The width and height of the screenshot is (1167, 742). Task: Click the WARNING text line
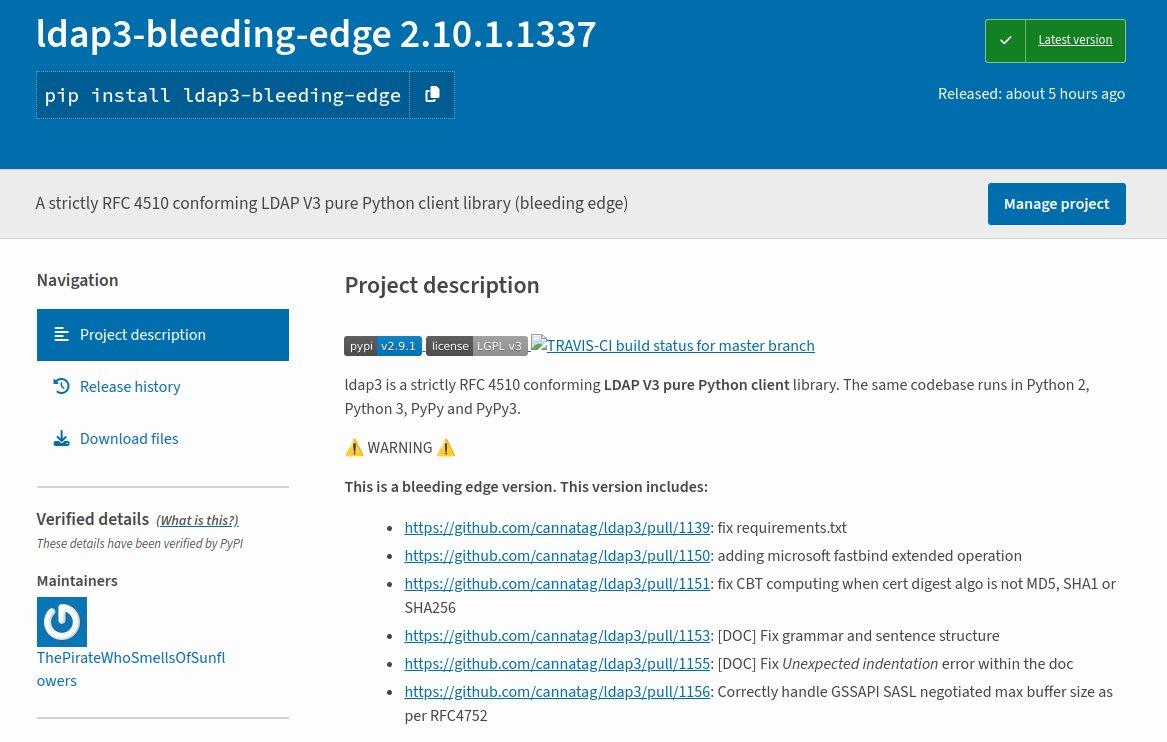(x=400, y=448)
